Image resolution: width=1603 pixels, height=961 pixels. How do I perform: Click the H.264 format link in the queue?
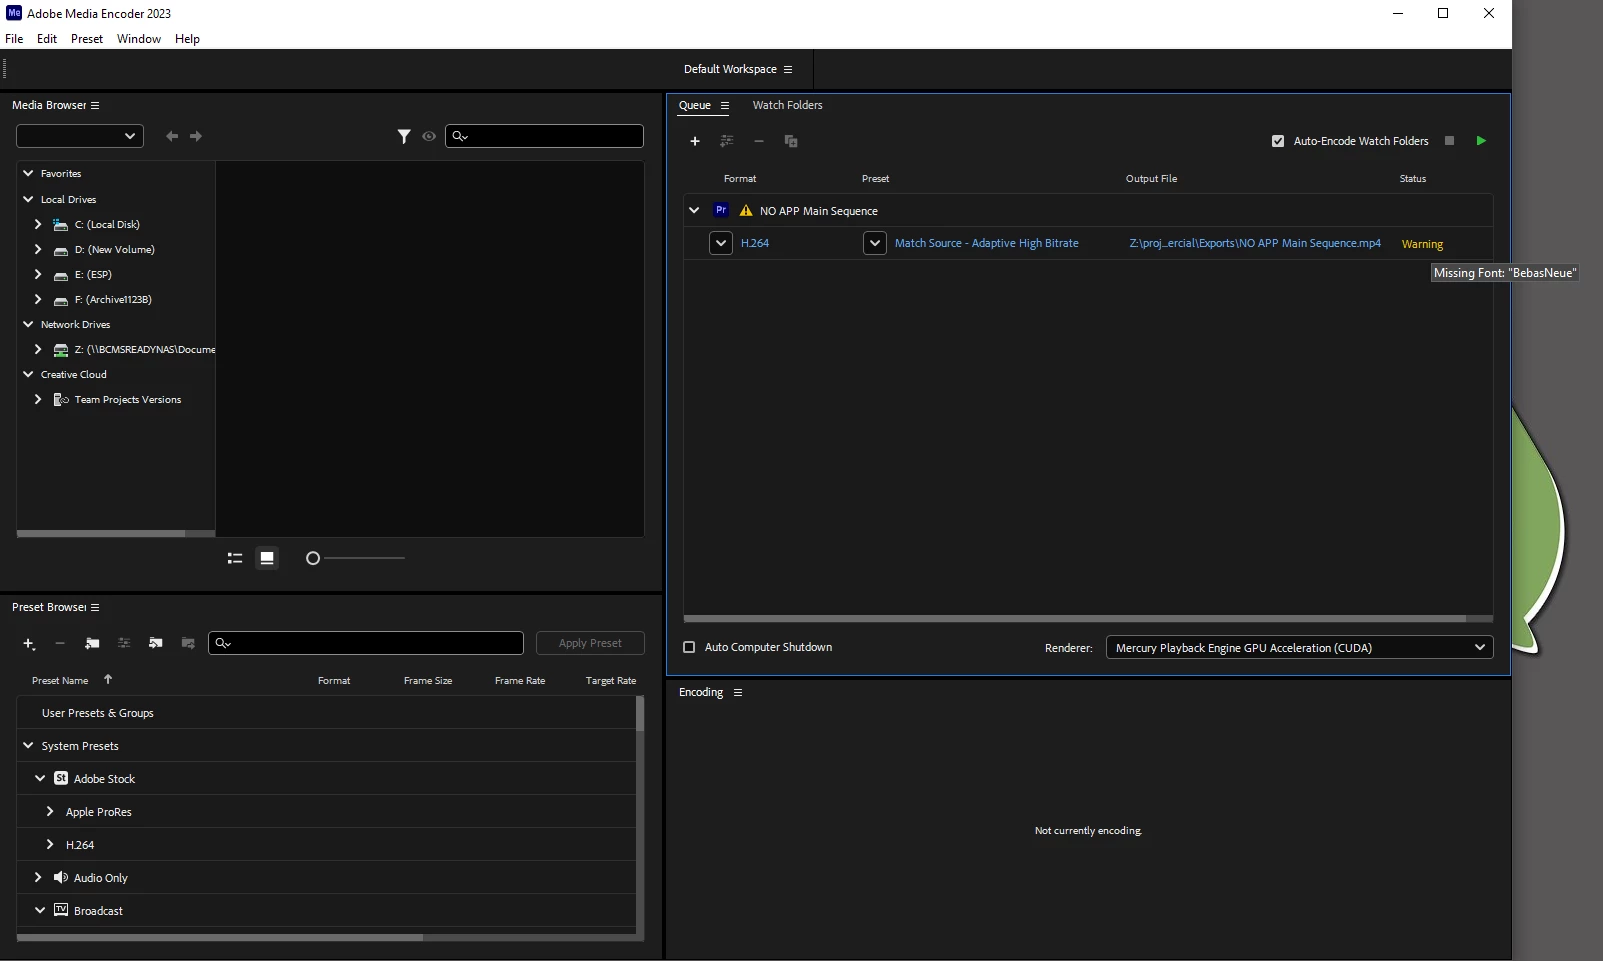(755, 243)
